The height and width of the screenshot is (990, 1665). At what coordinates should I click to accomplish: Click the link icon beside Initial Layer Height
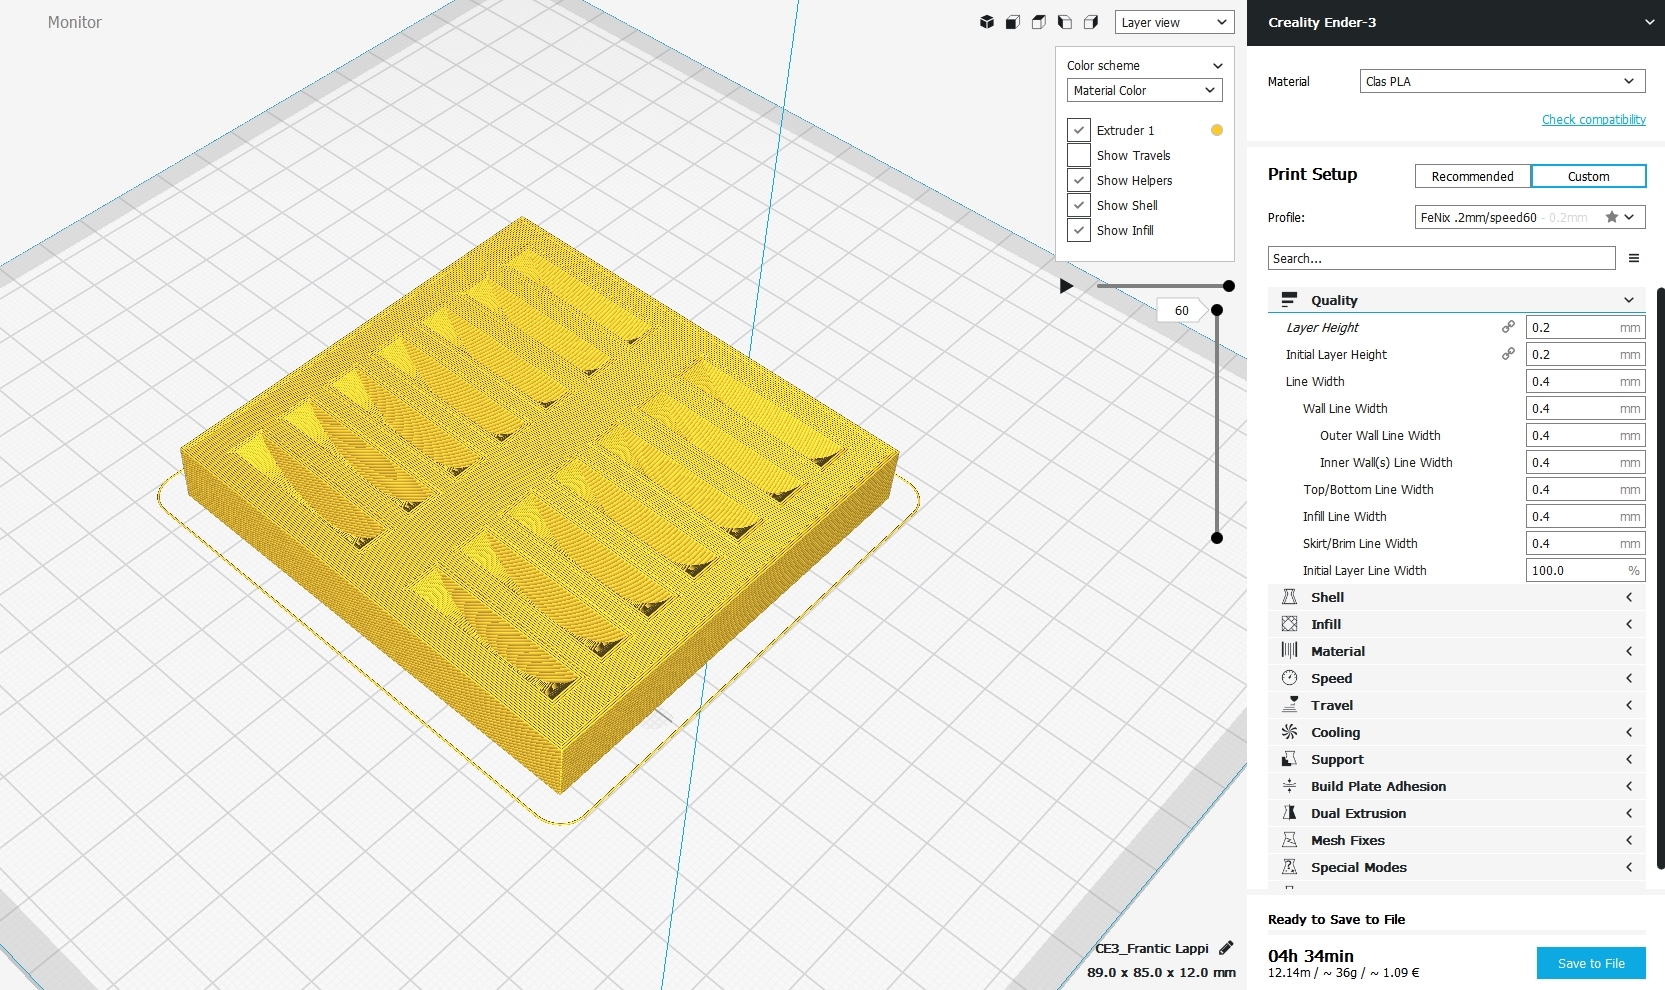pos(1508,354)
